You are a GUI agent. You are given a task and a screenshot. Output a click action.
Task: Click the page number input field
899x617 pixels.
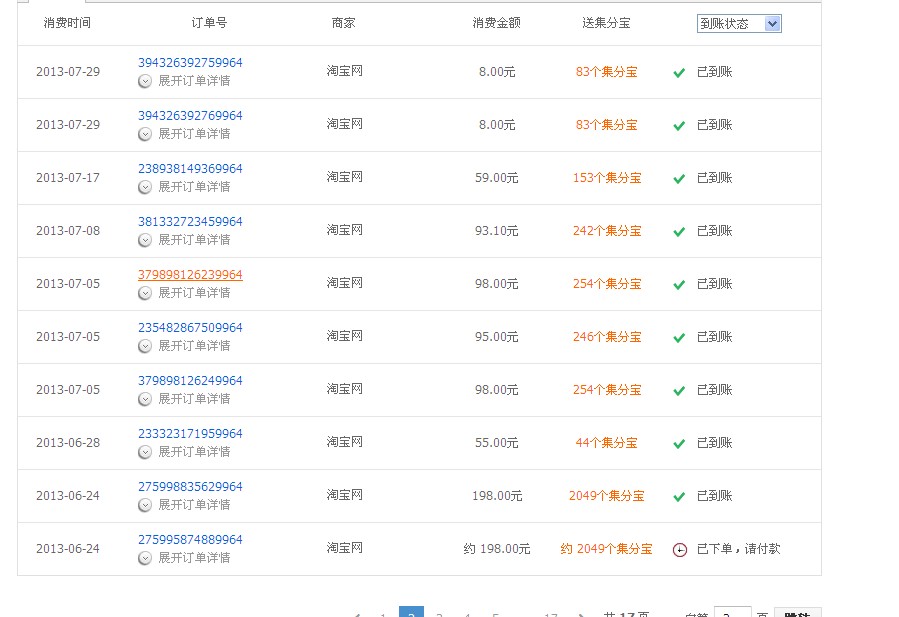pyautogui.click(x=732, y=613)
